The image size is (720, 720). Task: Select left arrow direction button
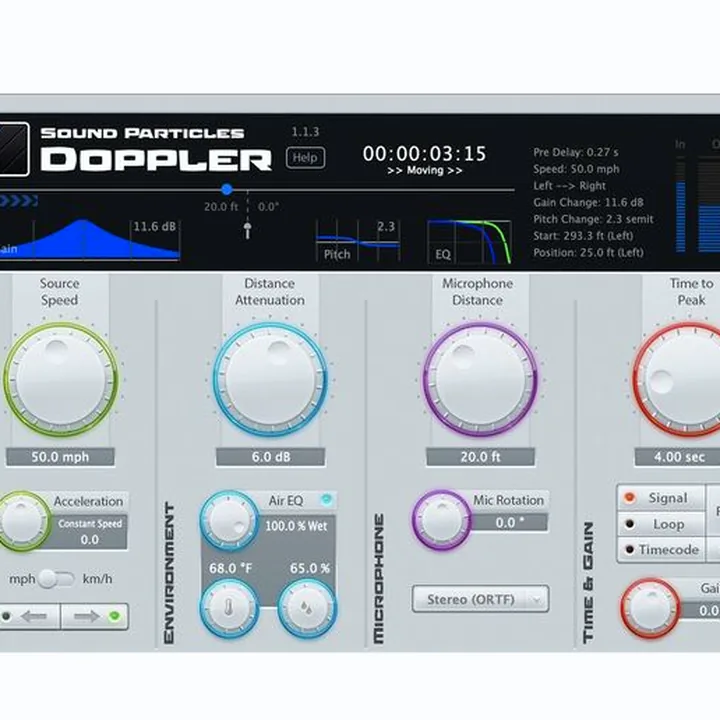click(30, 616)
